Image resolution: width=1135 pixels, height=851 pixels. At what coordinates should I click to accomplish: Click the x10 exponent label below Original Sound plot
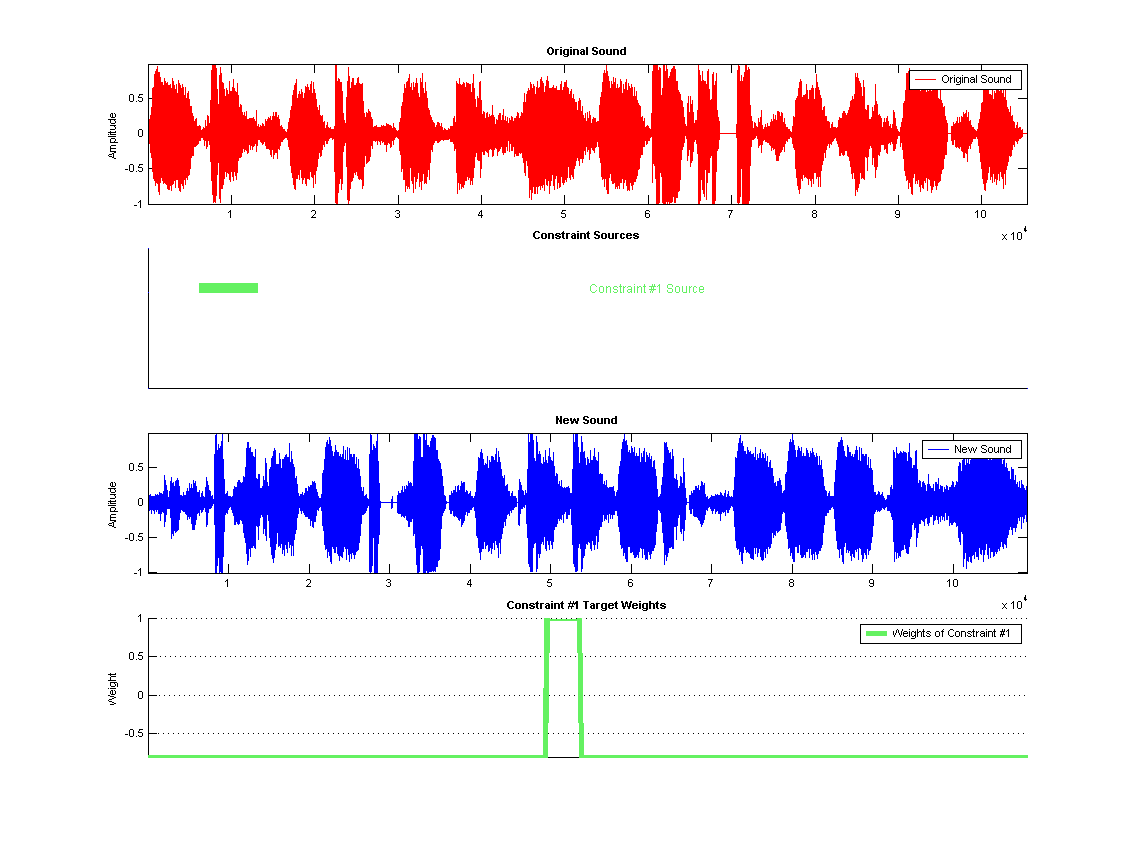click(x=1014, y=236)
